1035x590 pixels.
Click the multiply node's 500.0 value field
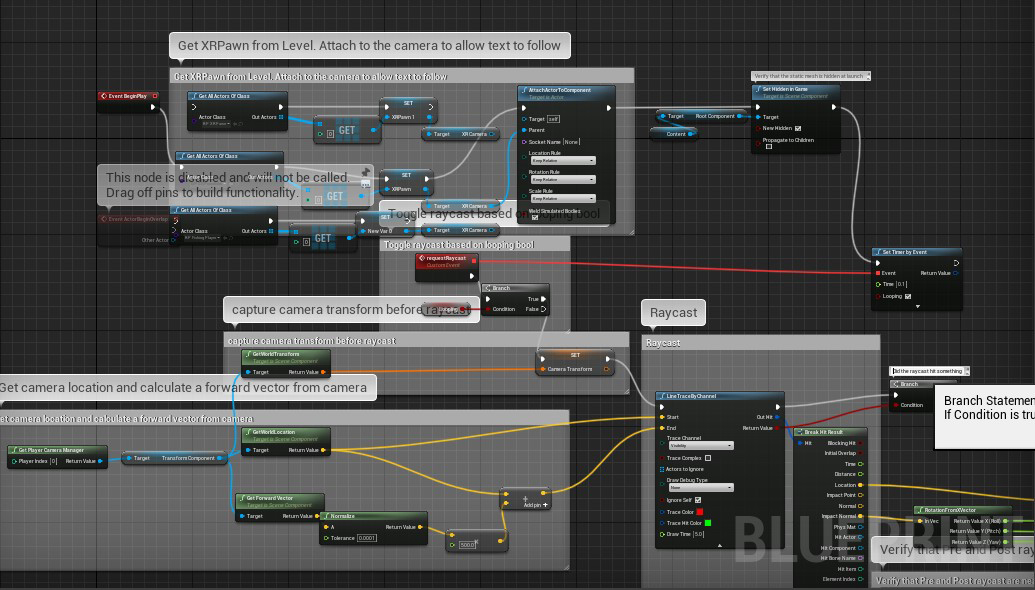[467, 544]
